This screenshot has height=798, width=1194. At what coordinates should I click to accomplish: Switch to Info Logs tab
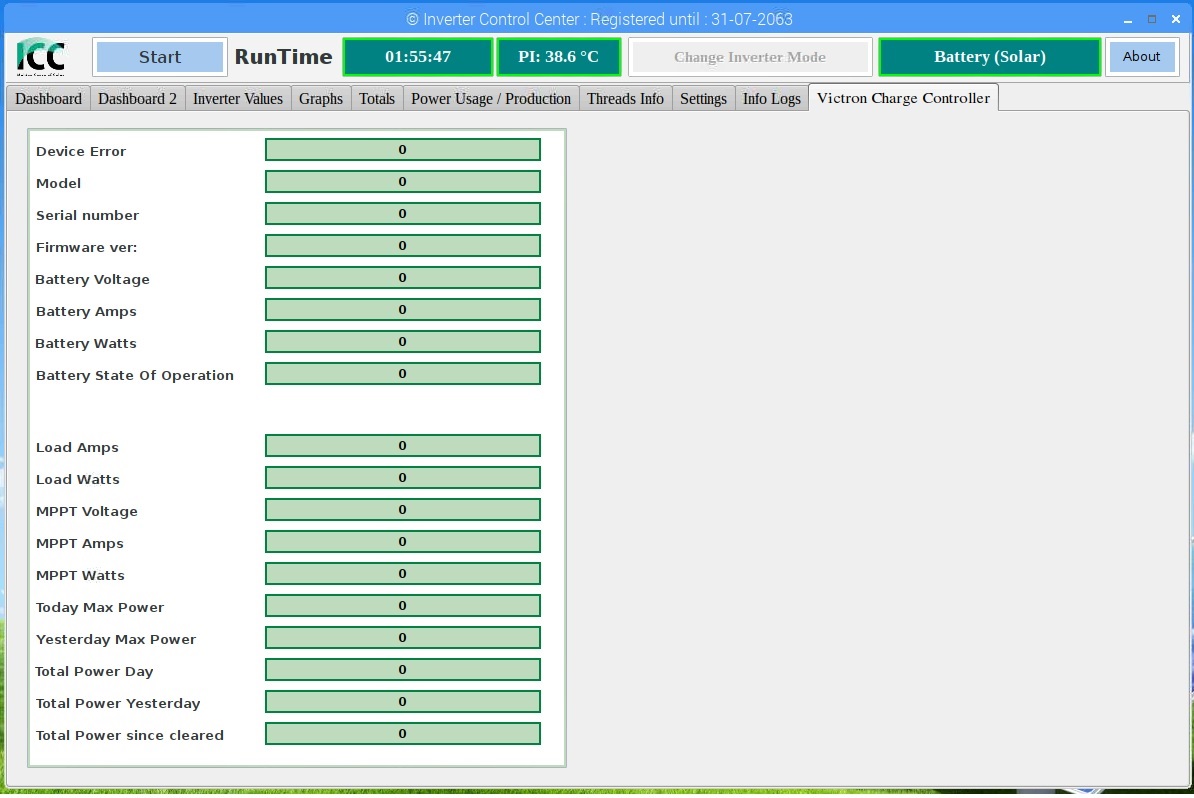click(x=771, y=98)
